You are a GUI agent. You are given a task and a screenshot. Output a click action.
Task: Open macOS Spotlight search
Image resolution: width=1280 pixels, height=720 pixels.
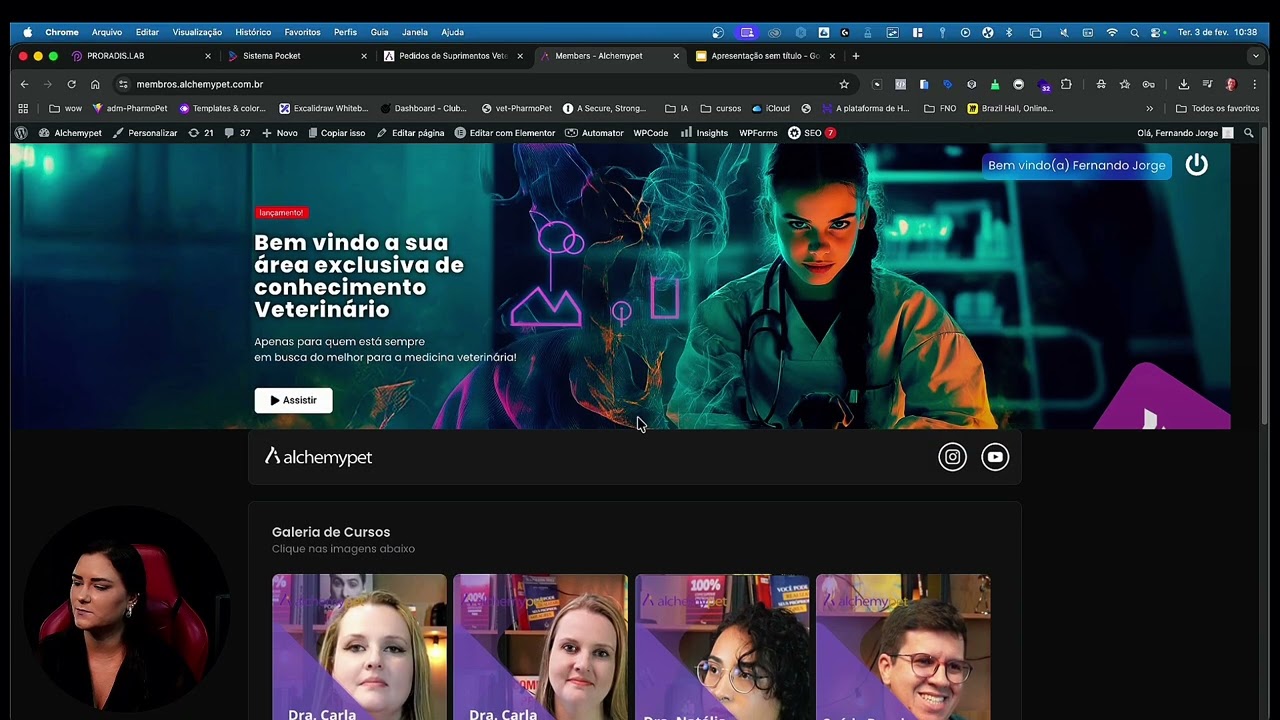coord(1134,32)
